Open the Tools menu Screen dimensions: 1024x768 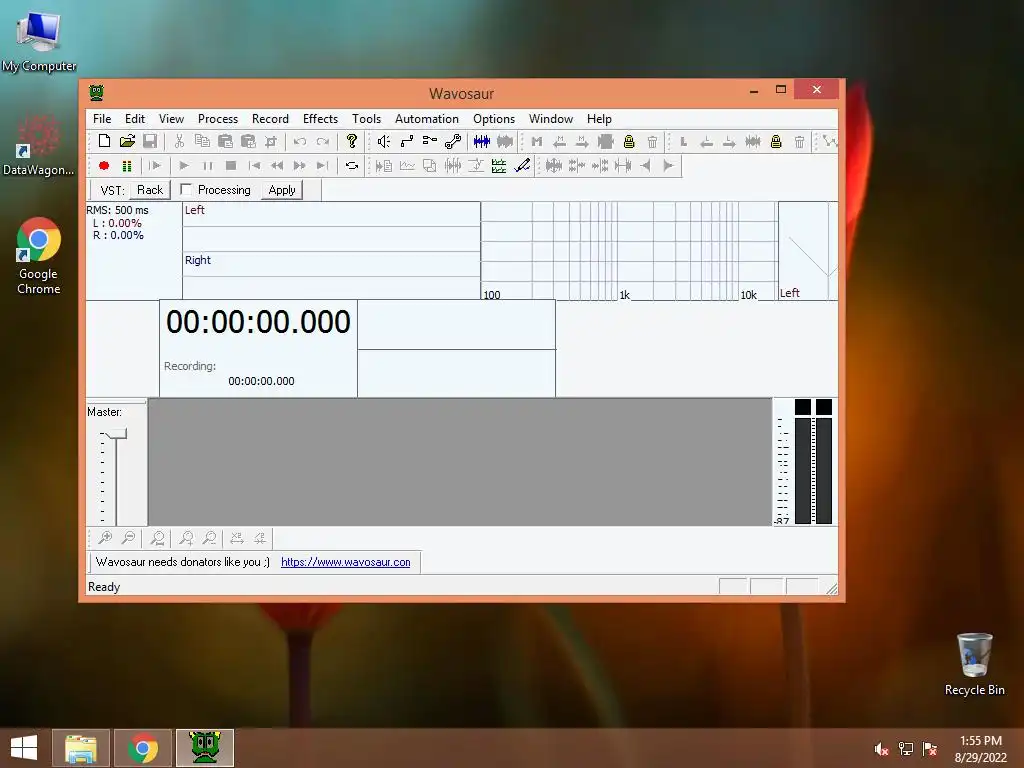tap(366, 119)
